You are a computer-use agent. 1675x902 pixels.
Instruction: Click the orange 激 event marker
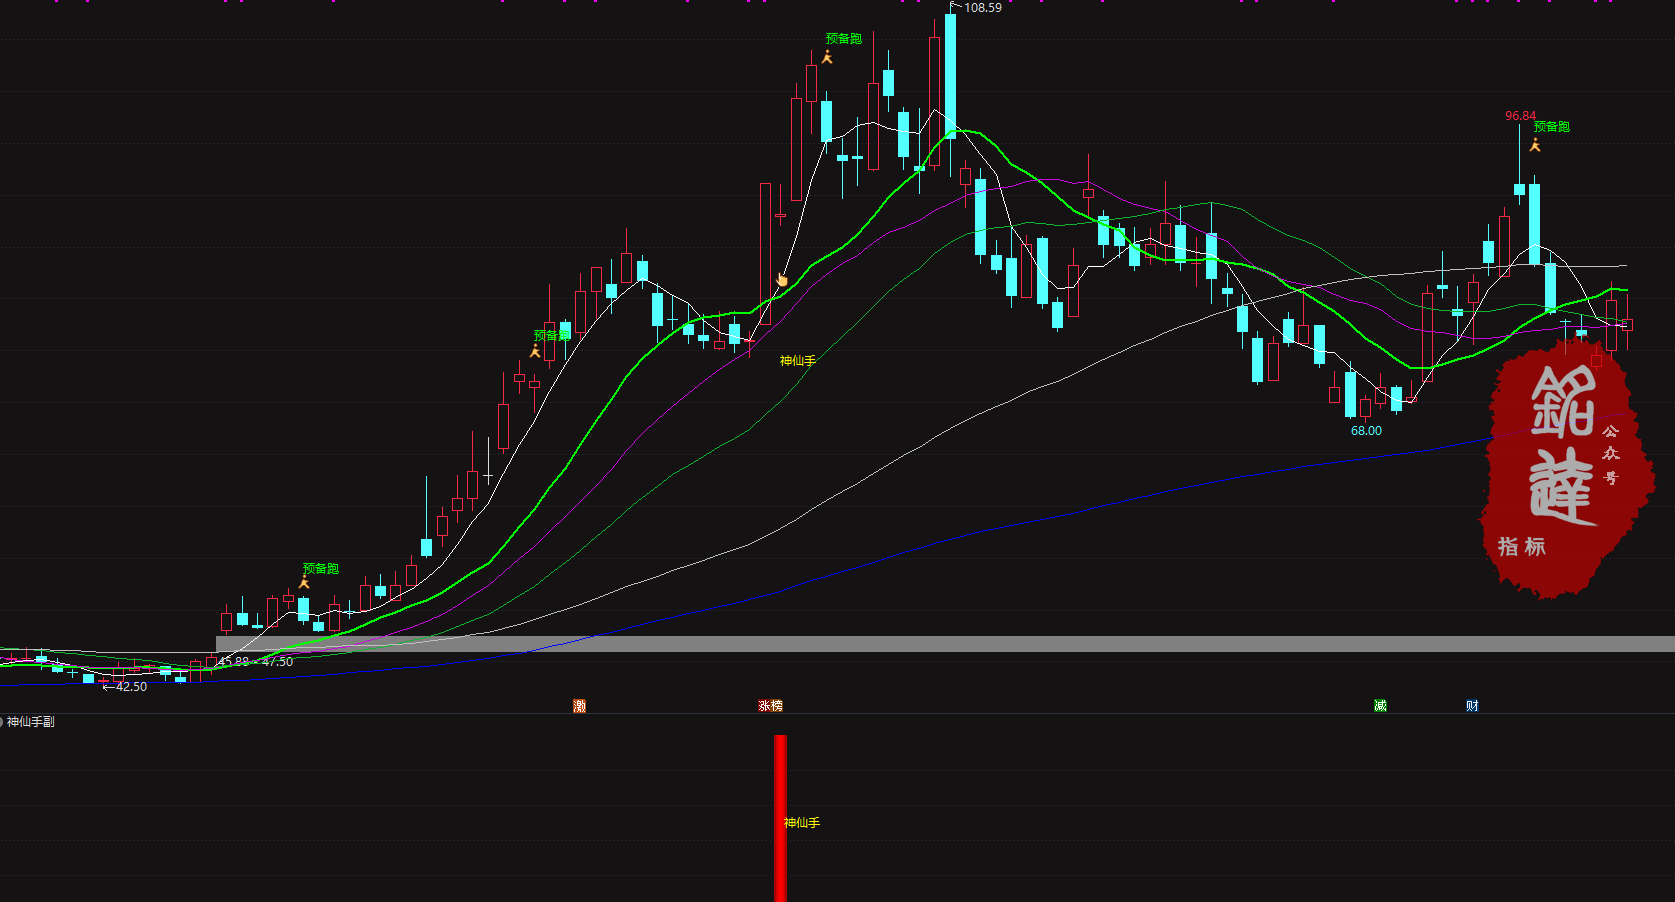579,706
